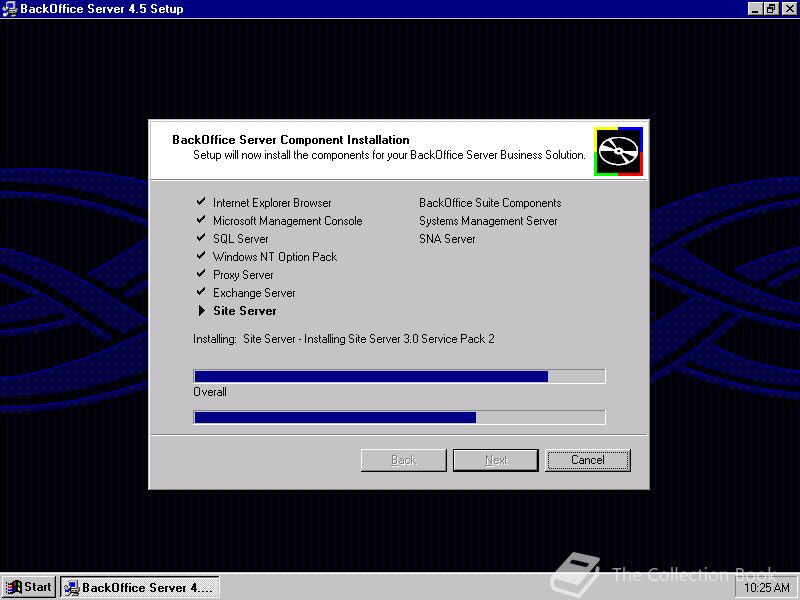Click BackOffice Suite Components entry
This screenshot has height=600, width=800.
[x=490, y=203]
